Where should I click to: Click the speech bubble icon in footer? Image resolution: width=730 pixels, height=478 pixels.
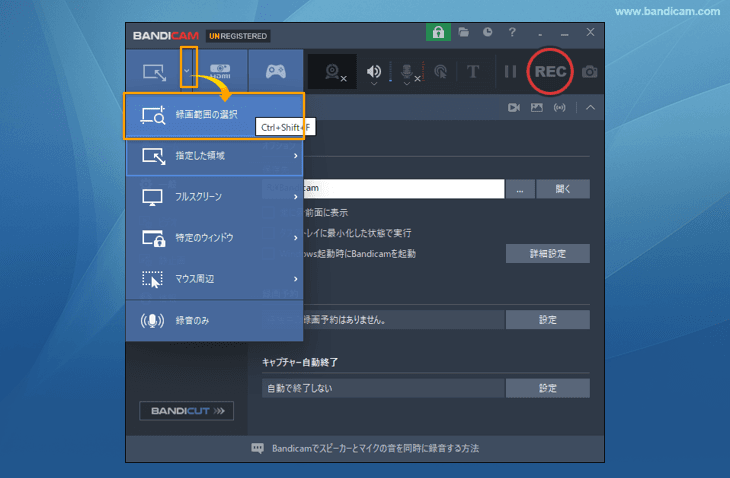point(257,448)
